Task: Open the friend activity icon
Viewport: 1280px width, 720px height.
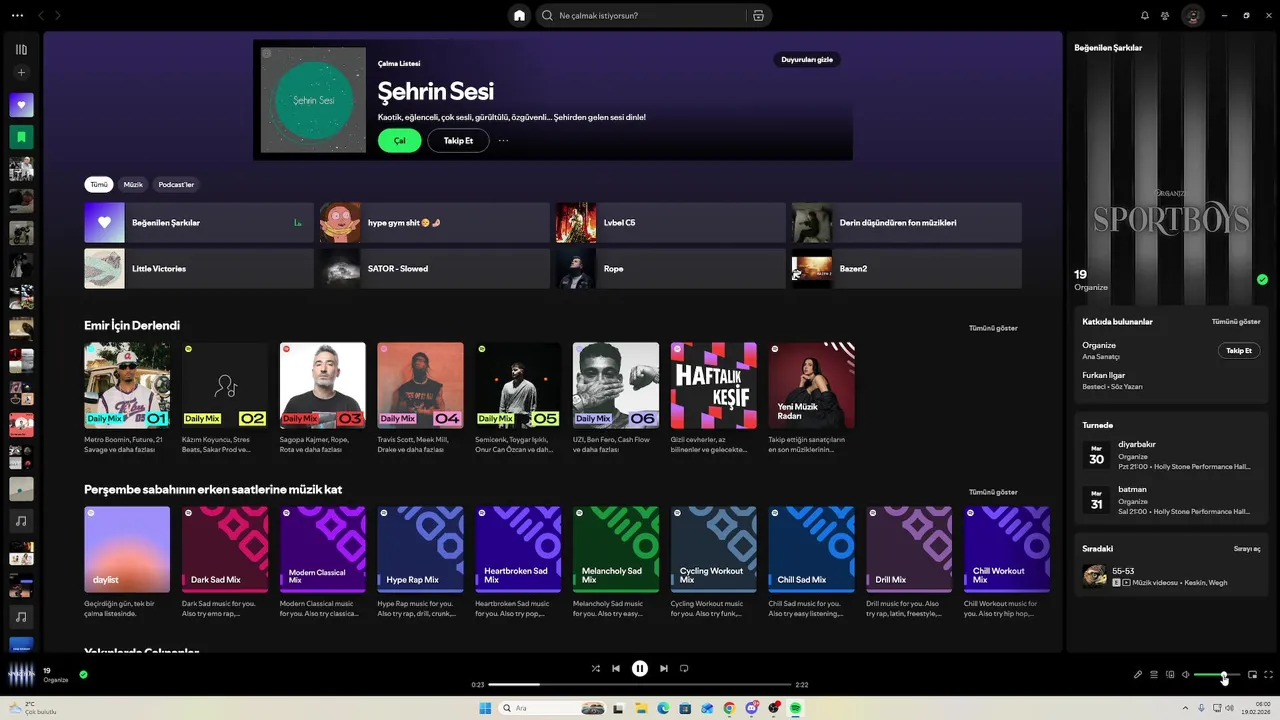Action: [1165, 15]
